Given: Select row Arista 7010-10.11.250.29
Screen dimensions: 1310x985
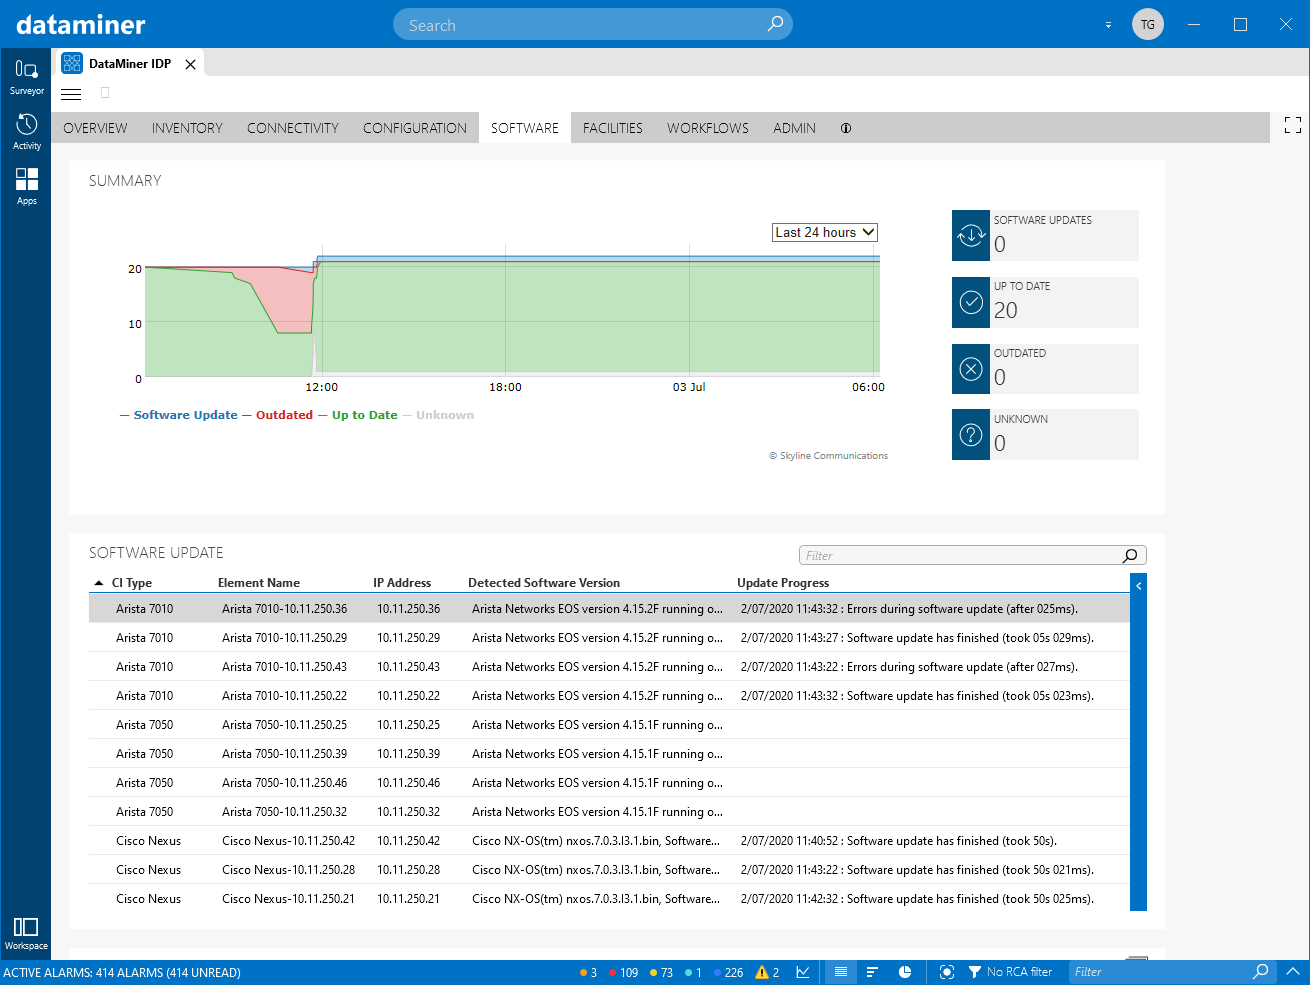Looking at the screenshot, I should (609, 638).
